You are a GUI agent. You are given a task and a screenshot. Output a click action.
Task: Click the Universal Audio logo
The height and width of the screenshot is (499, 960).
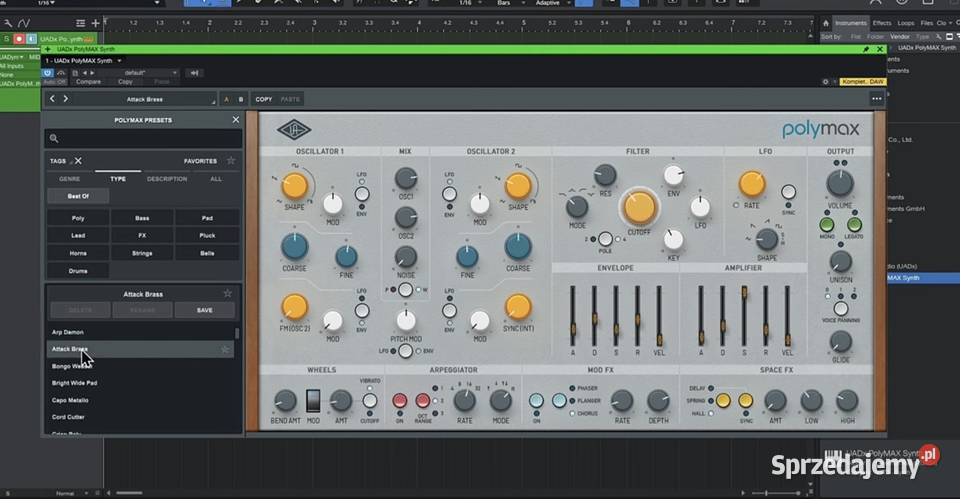click(x=294, y=130)
